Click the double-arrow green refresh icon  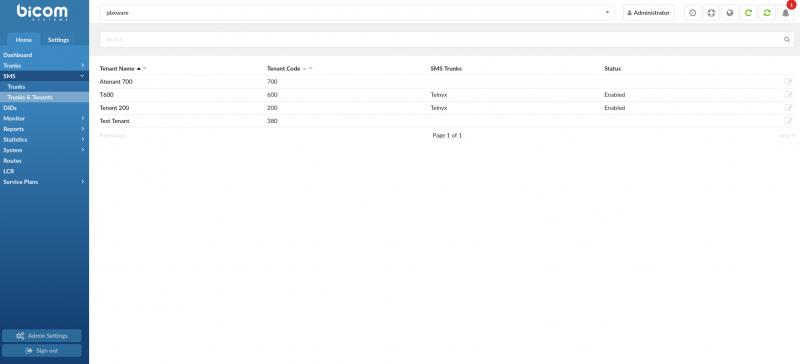point(767,13)
